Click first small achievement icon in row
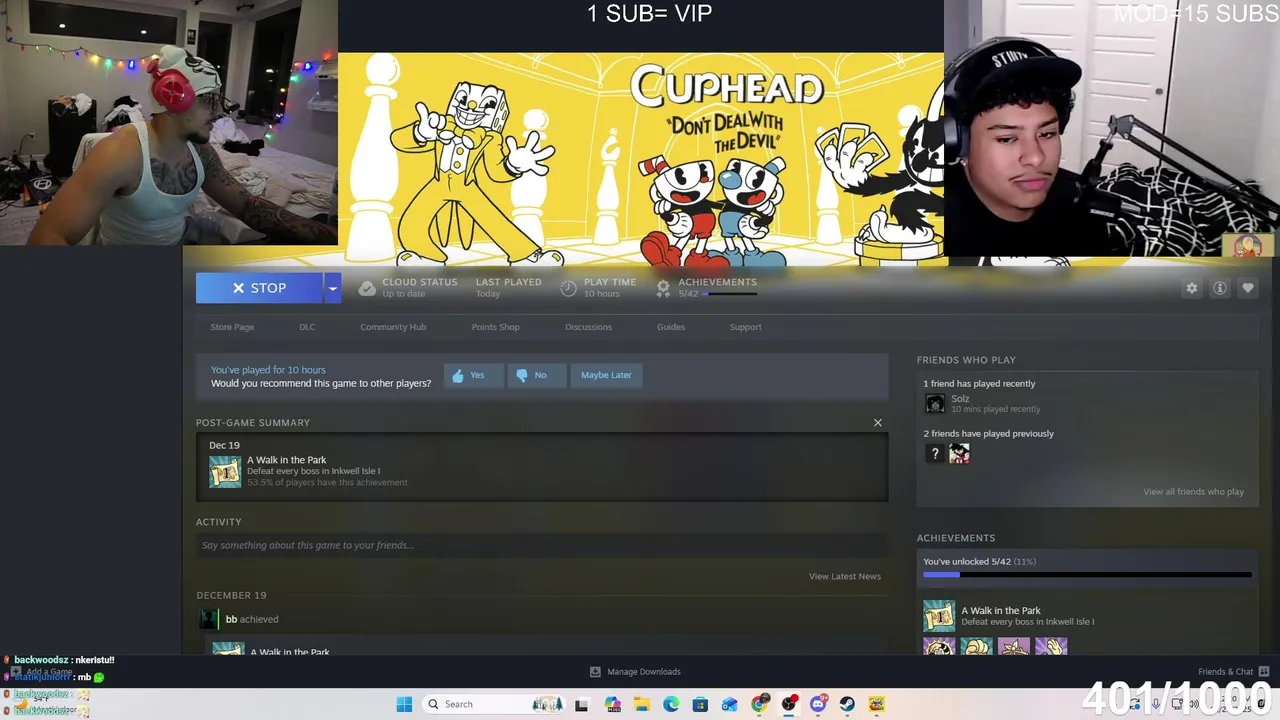This screenshot has height=720, width=1280. (939, 646)
